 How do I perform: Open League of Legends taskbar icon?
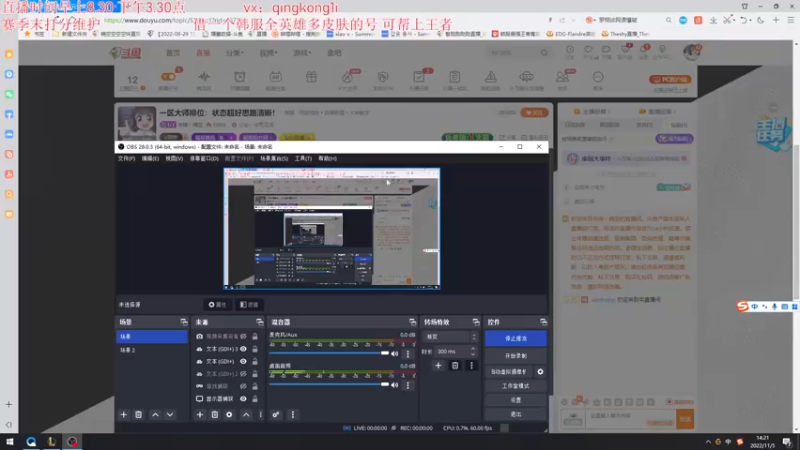tap(52, 442)
